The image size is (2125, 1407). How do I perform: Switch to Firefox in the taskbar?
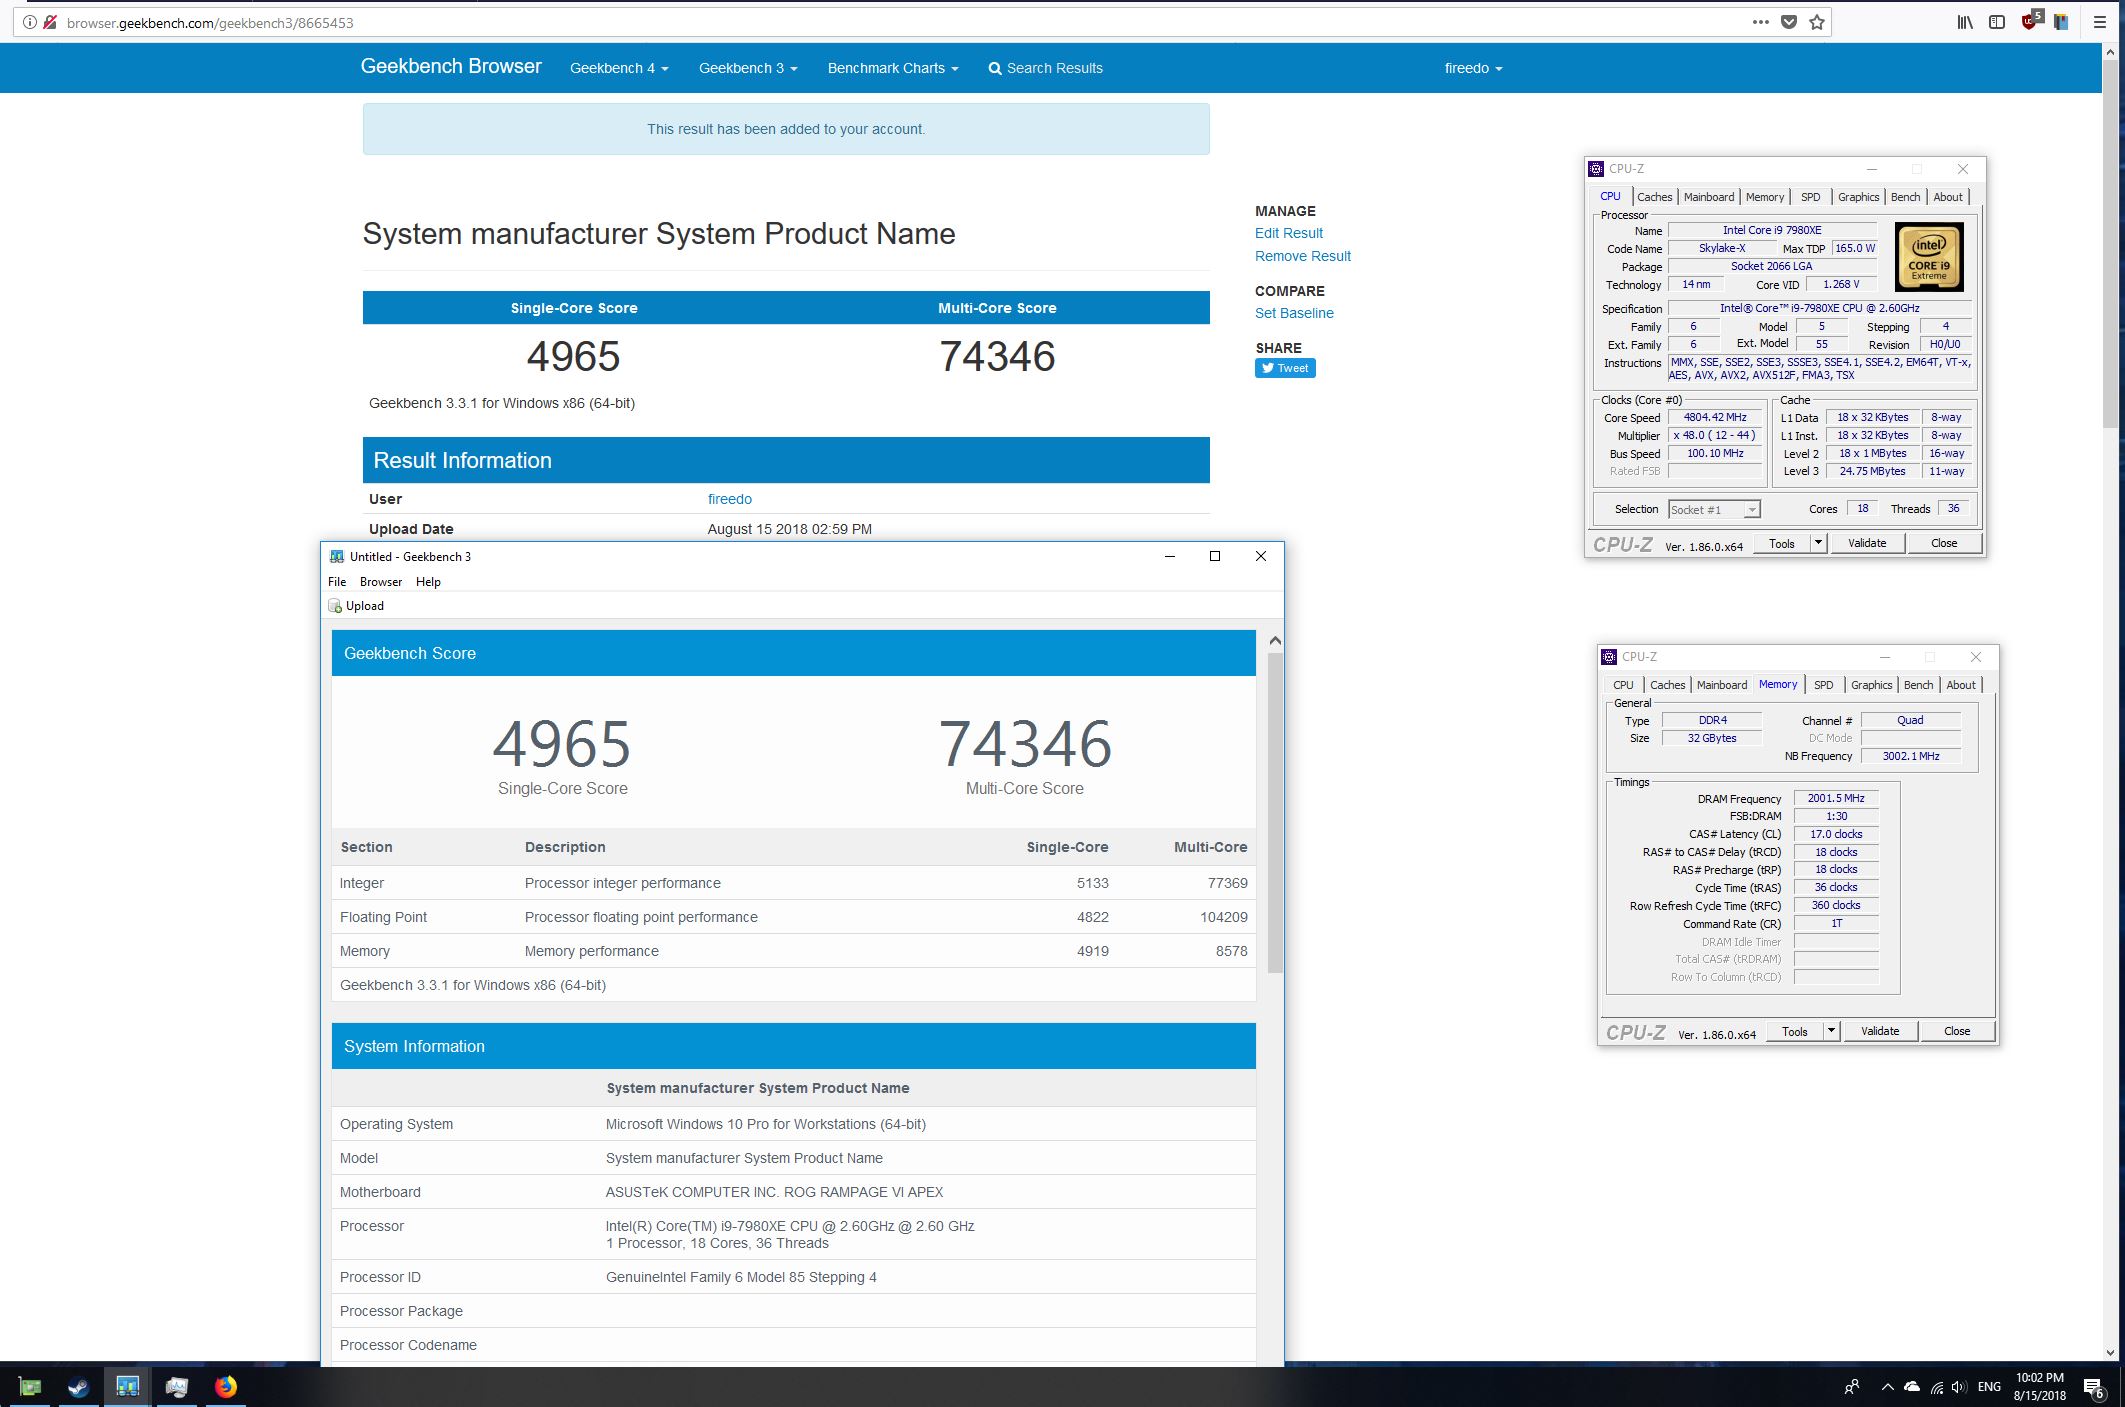(x=225, y=1386)
